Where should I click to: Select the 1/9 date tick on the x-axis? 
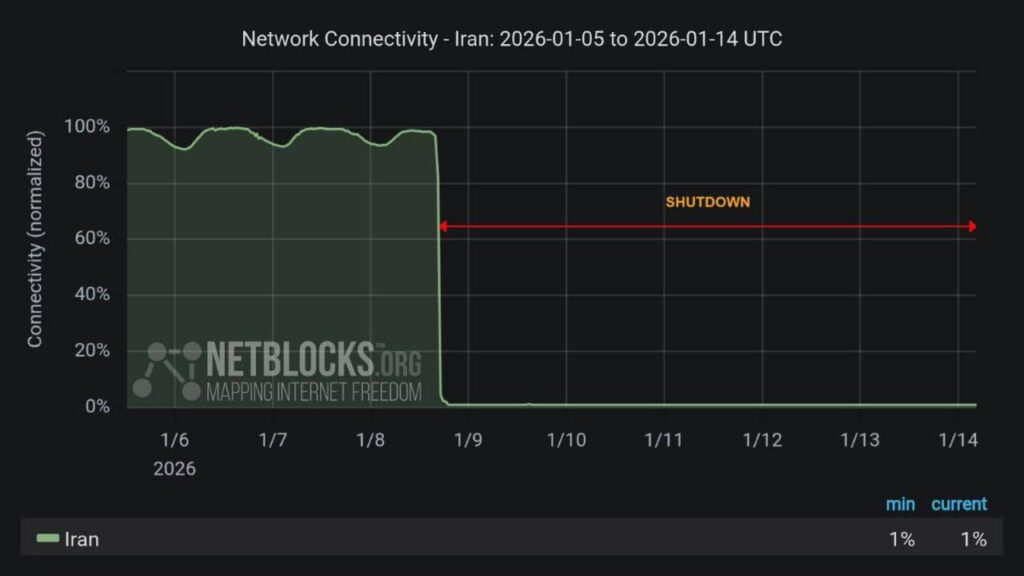[468, 440]
